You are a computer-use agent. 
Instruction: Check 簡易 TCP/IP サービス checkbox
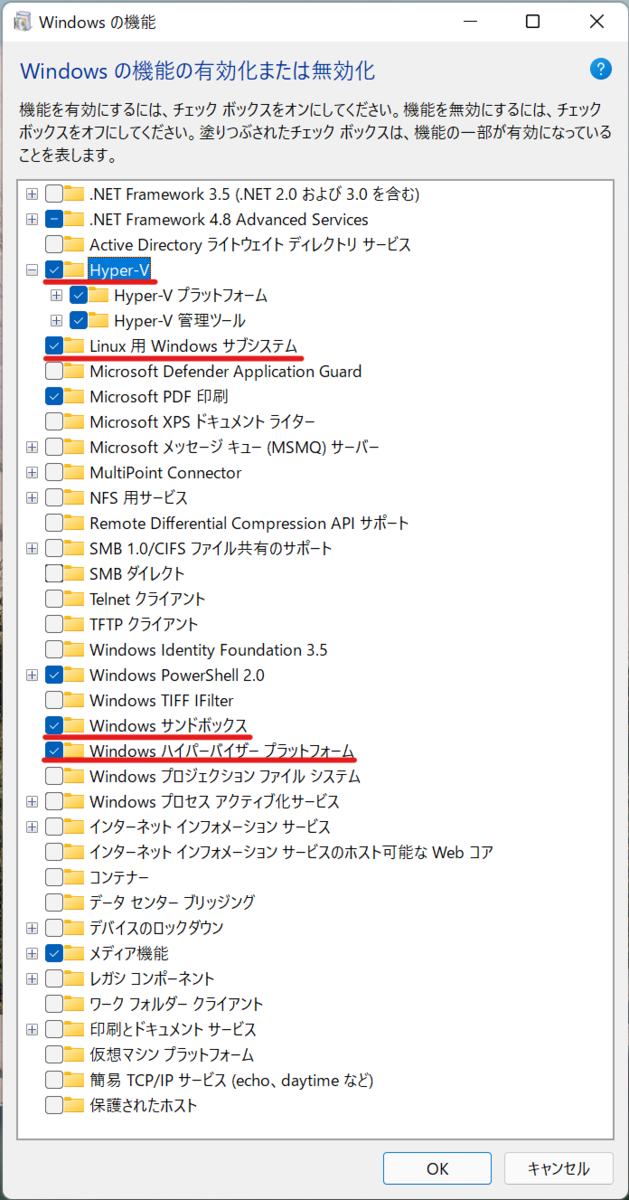[54, 1080]
